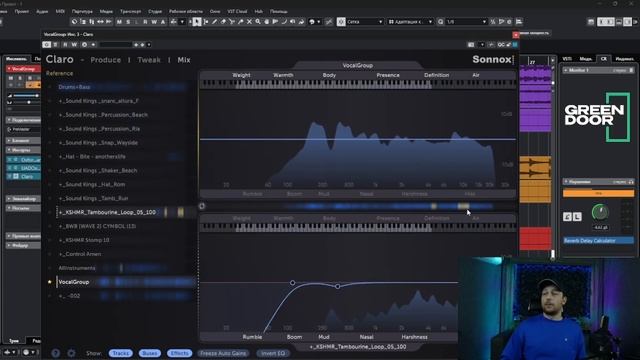Screen dimensions: 640x360
Task: Click the loop icon left of spectrum strip
Action: [x=202, y=206]
